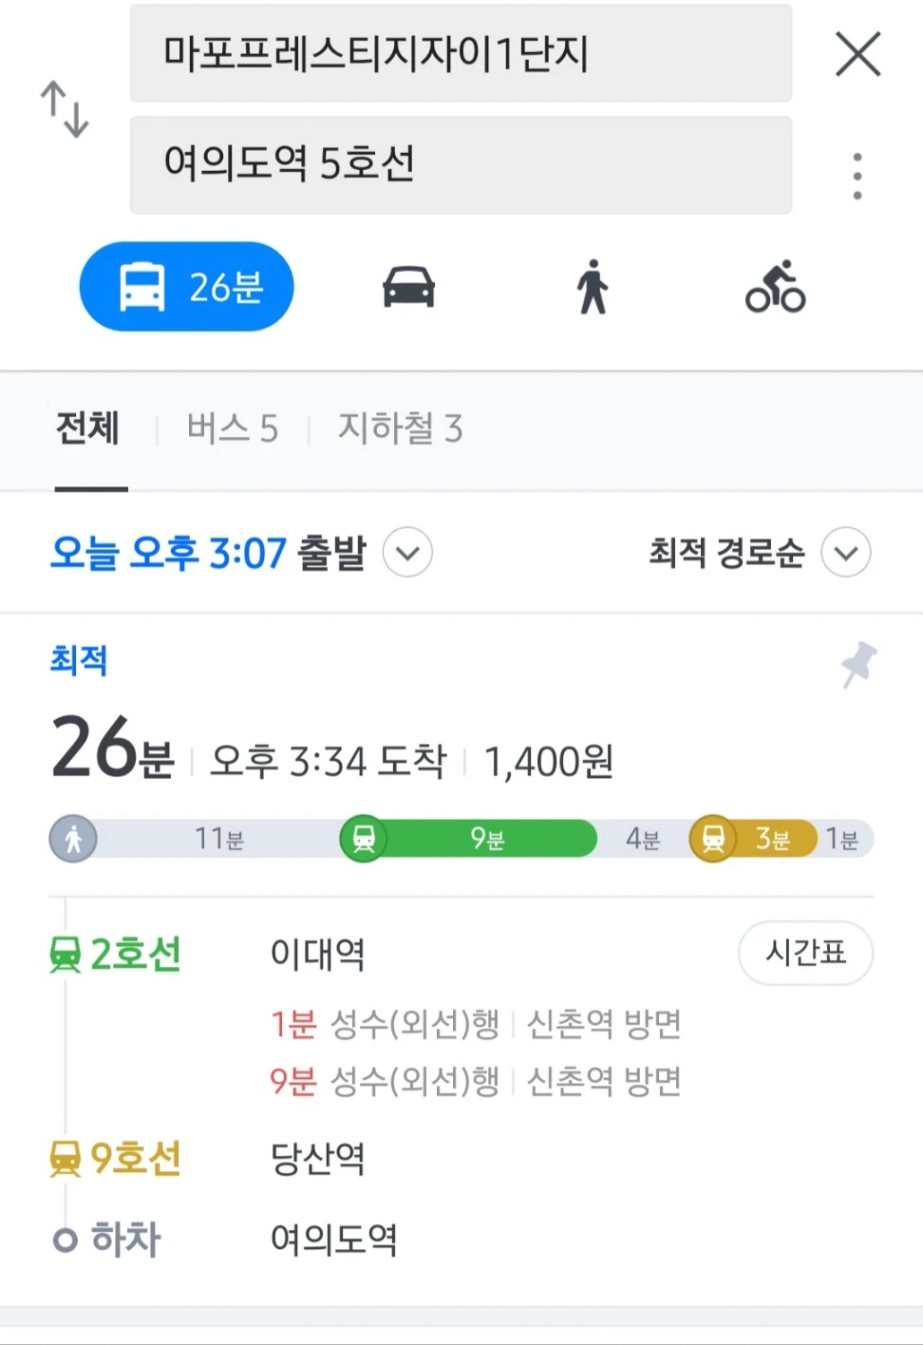
Task: Edit the 여의도역 5호선 destination field
Action: point(461,164)
